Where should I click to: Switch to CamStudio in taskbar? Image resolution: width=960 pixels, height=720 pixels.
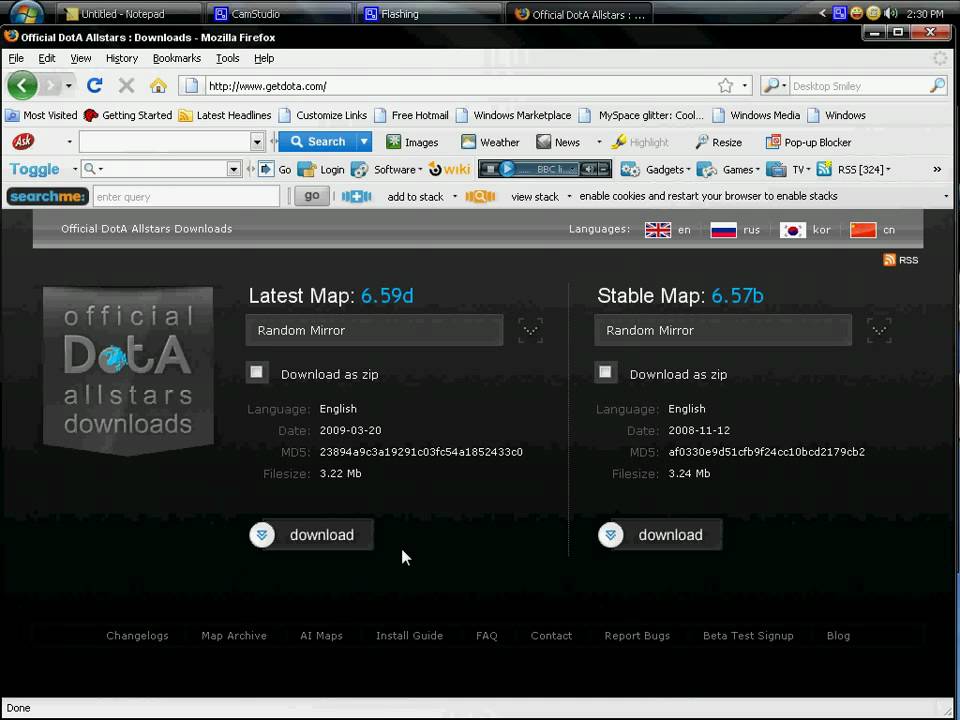(x=279, y=13)
